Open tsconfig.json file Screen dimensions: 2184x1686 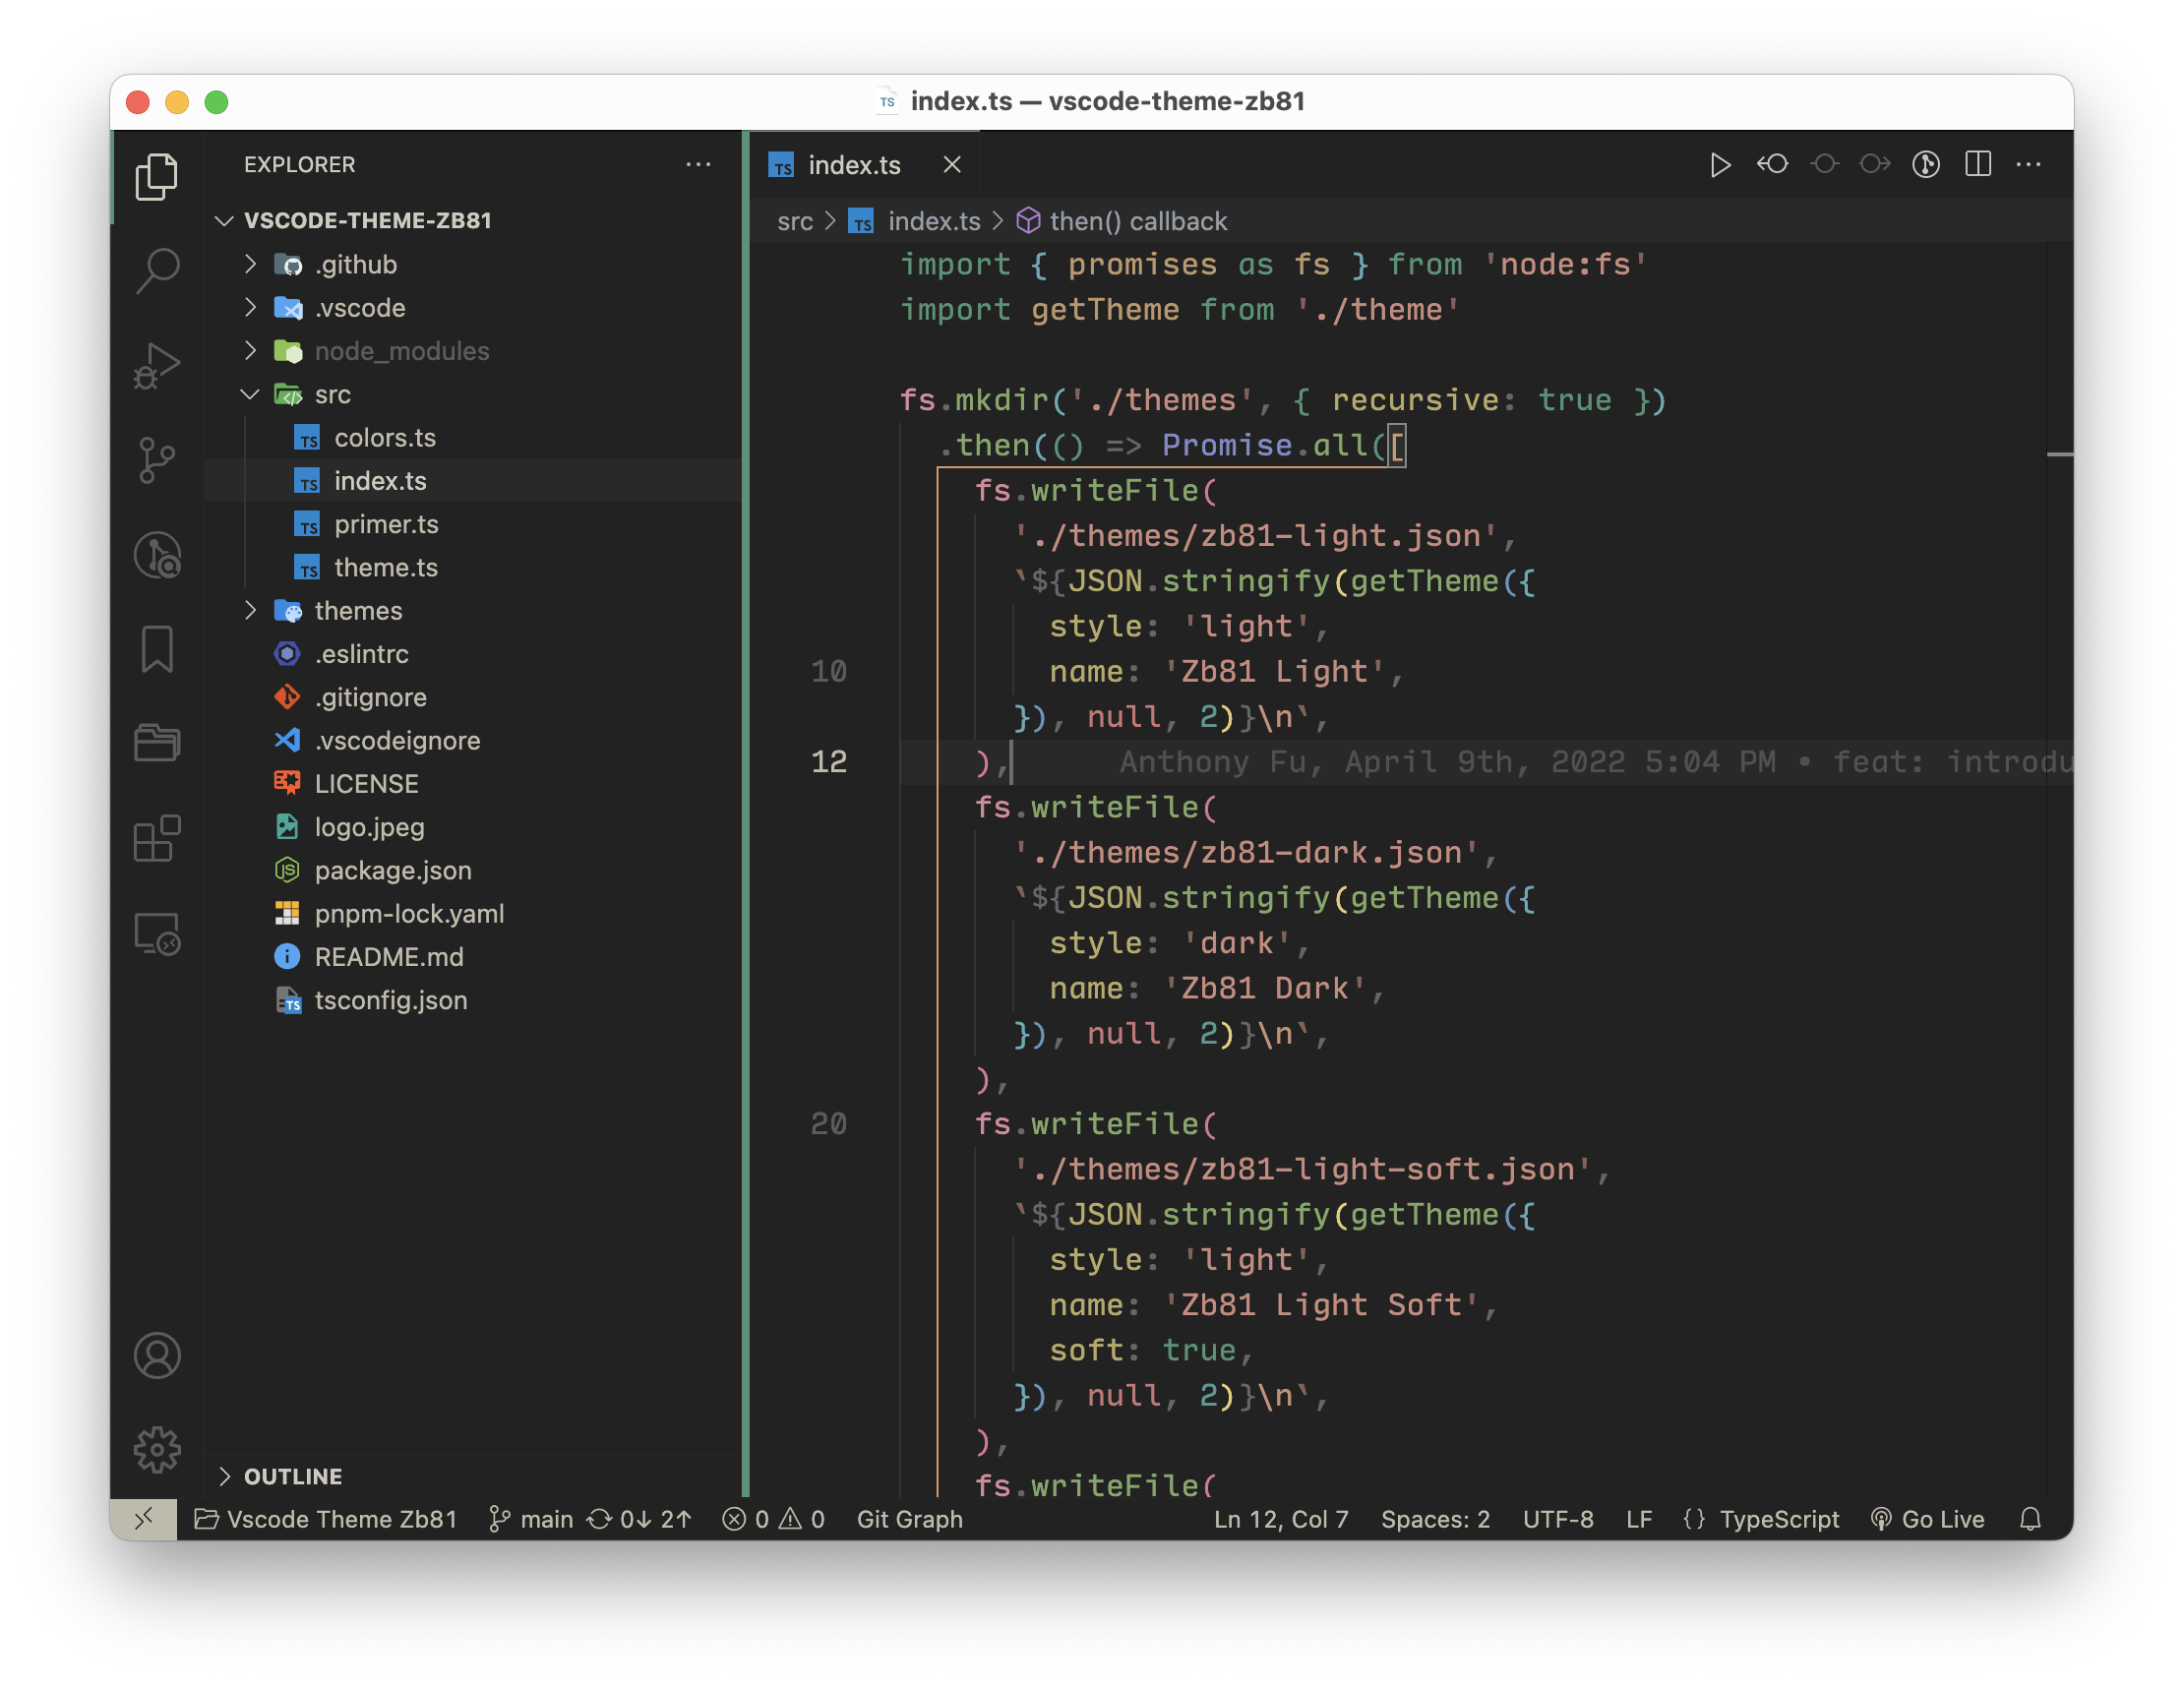[x=473, y=1001]
